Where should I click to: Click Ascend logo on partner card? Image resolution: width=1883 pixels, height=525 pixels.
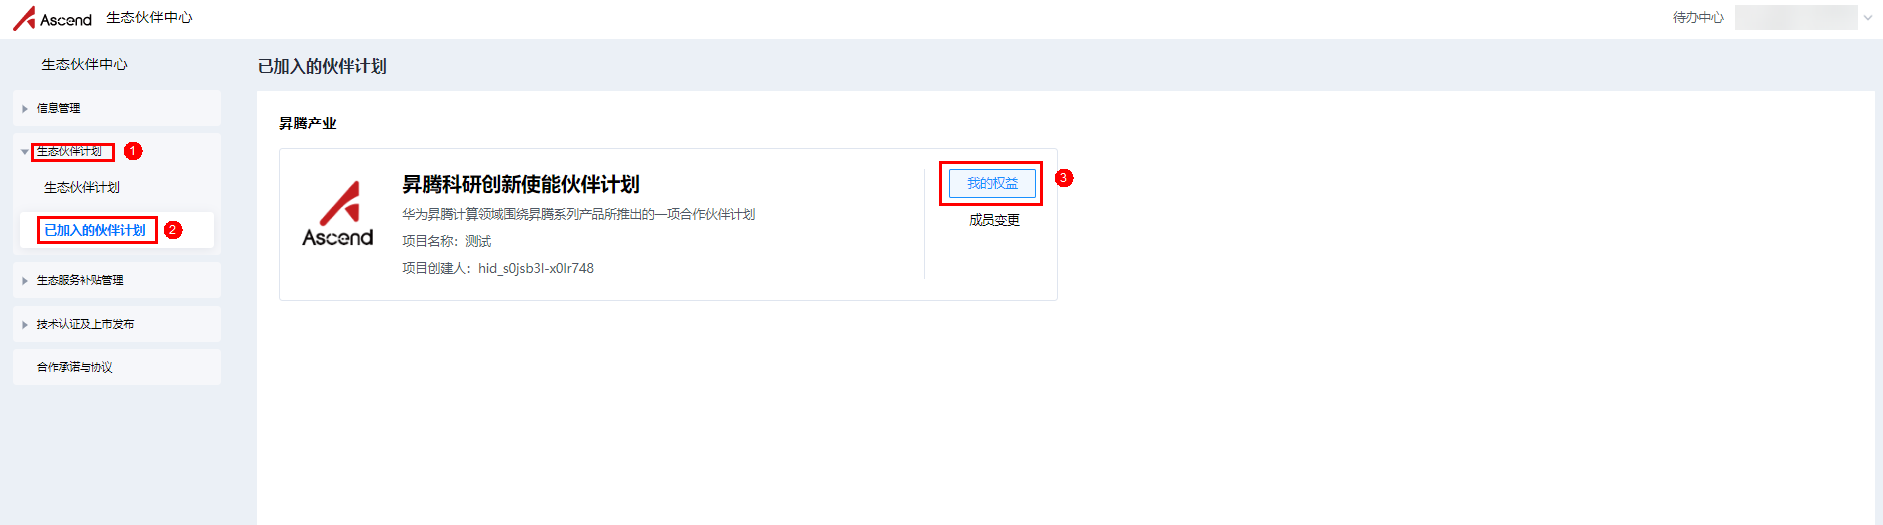pyautogui.click(x=338, y=213)
